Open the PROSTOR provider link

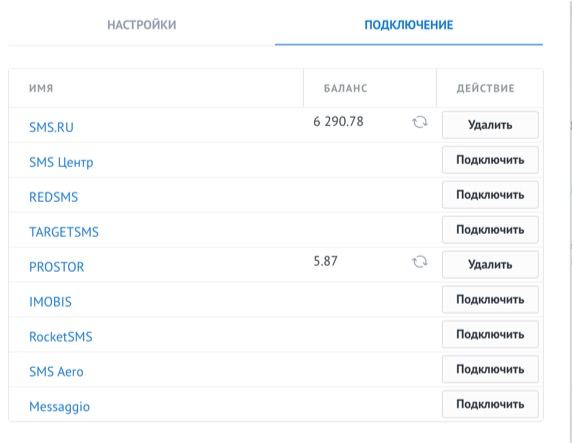pos(57,267)
